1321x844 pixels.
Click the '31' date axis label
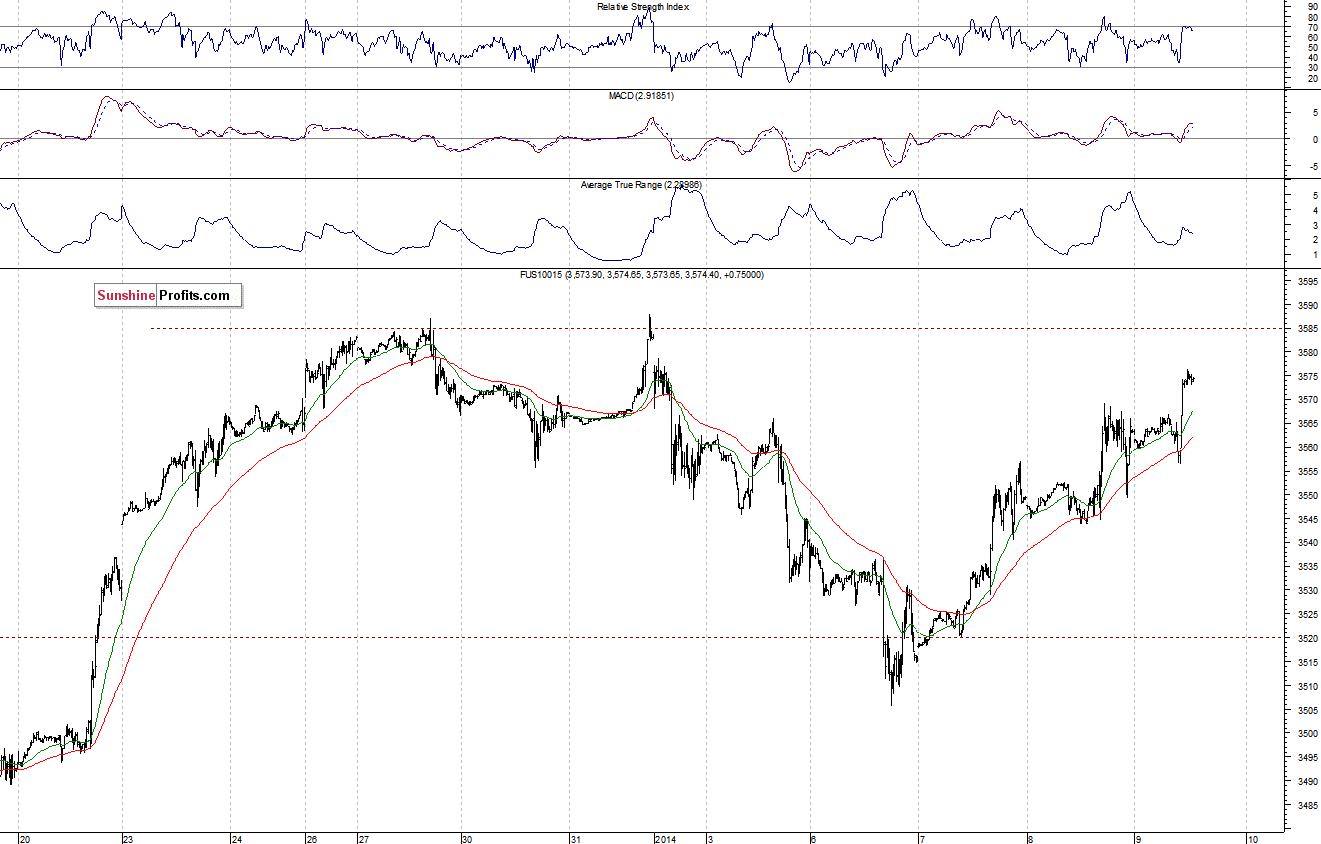tap(576, 839)
